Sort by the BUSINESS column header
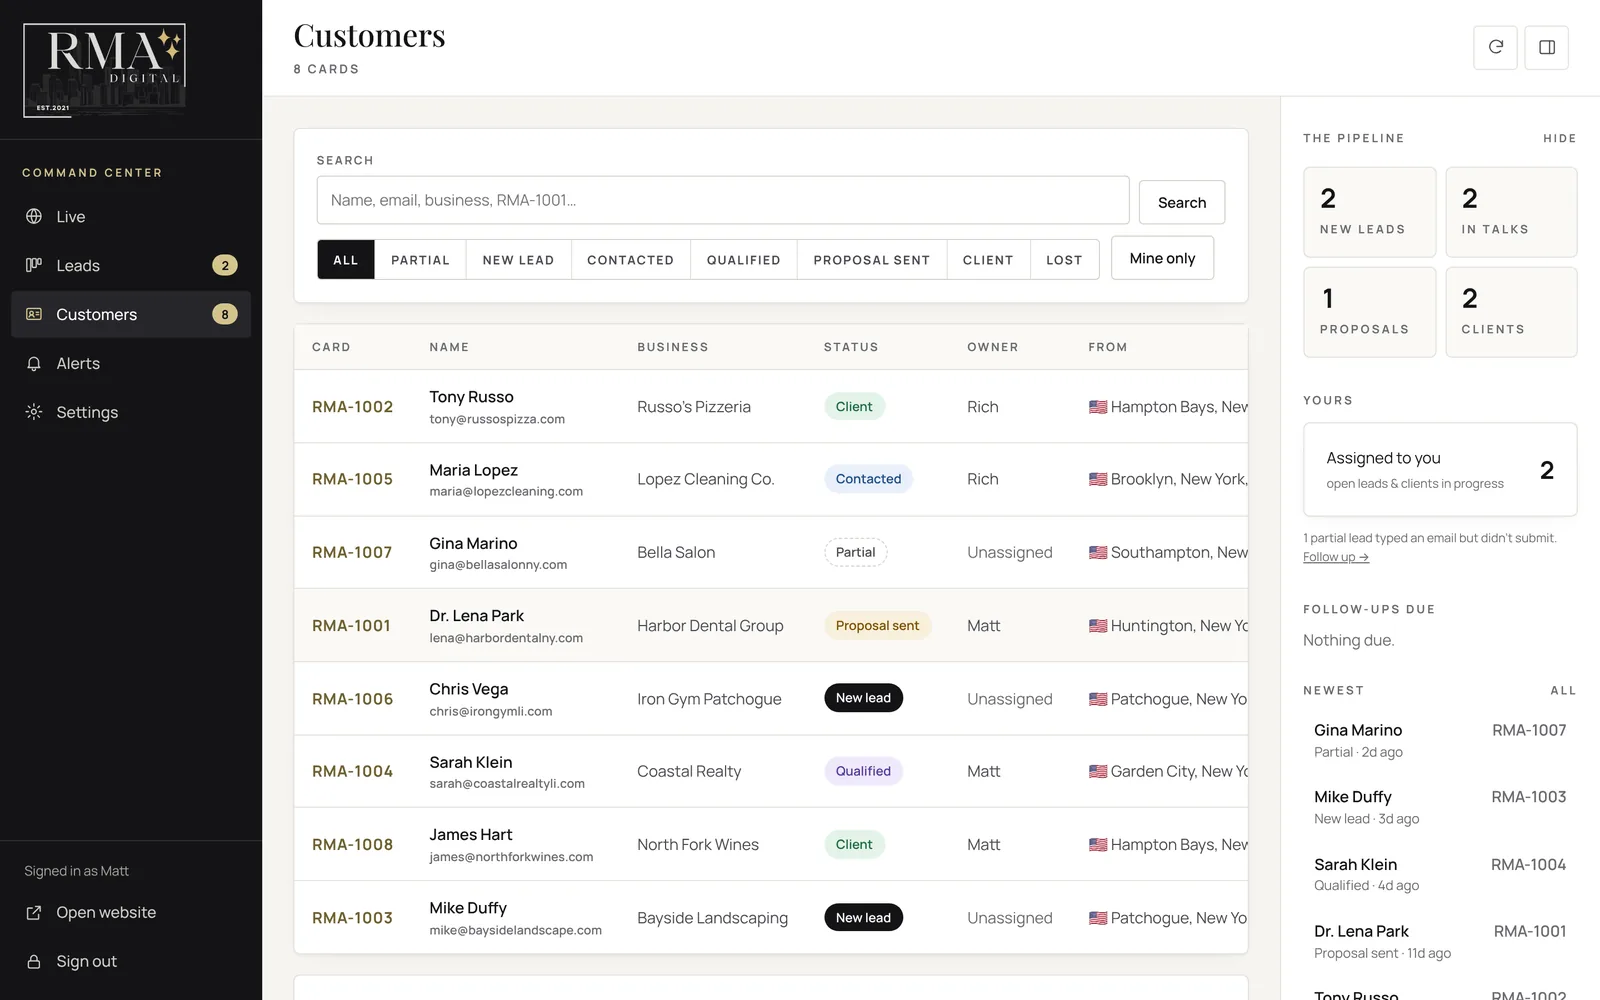The width and height of the screenshot is (1600, 1000). coord(673,347)
